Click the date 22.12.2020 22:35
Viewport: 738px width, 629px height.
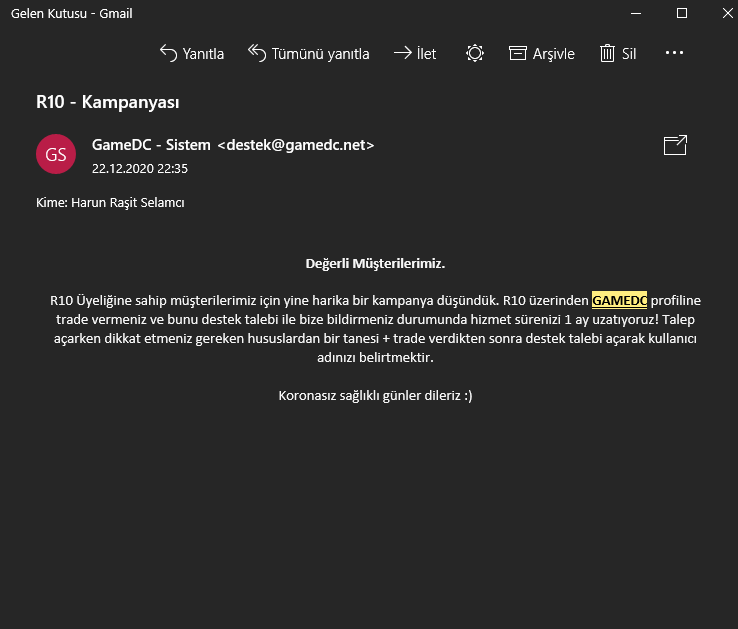[140, 169]
